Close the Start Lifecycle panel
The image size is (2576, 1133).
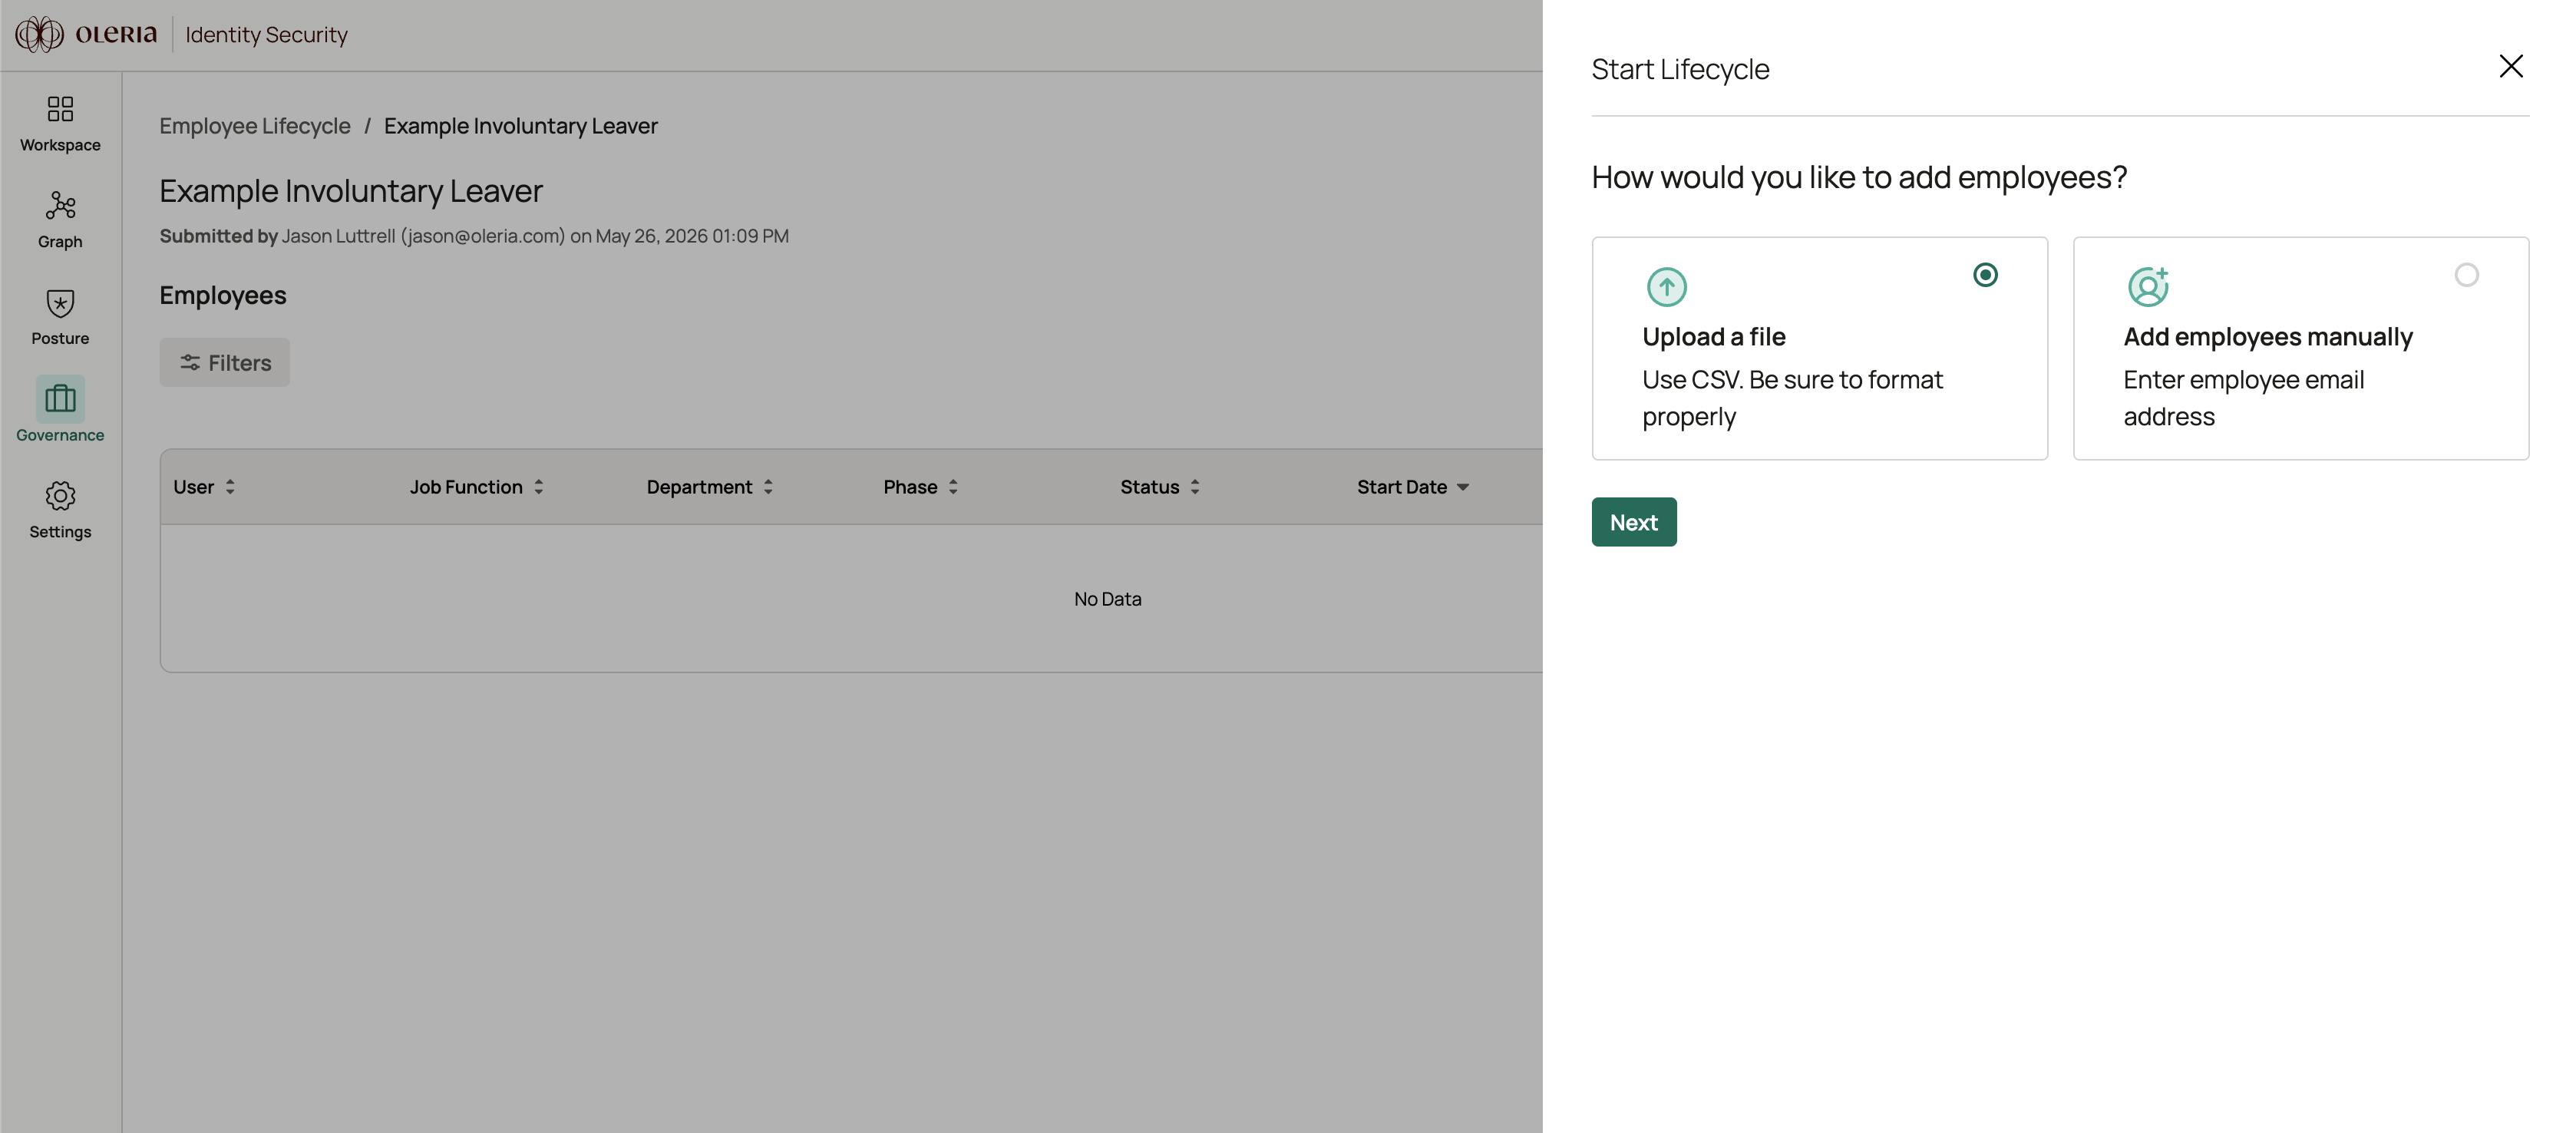2510,67
